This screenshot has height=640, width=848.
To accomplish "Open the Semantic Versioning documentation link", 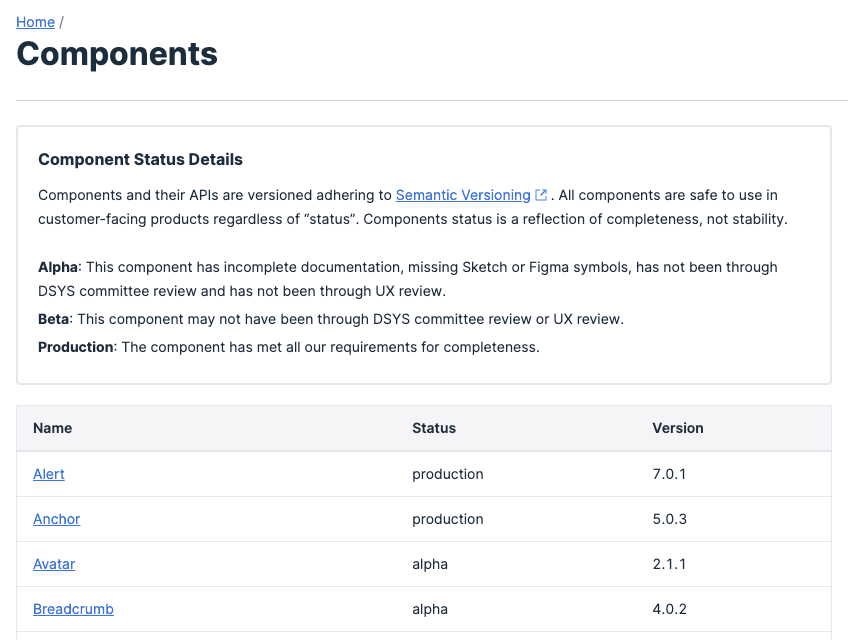I will click(463, 194).
